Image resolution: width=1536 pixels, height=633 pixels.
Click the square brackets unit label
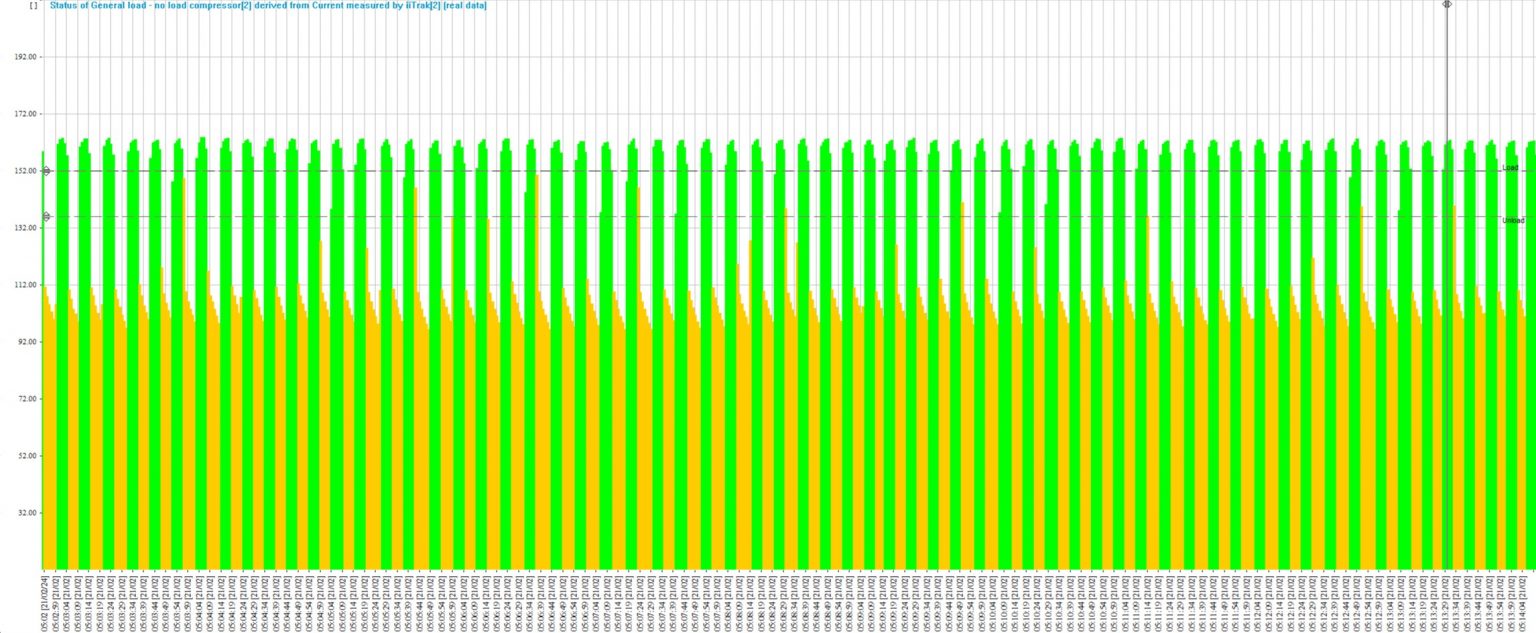coord(34,6)
